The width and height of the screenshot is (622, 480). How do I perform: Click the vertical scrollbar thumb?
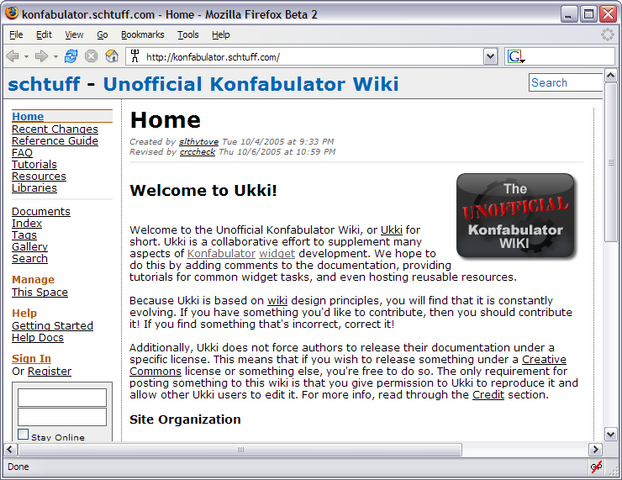point(611,162)
